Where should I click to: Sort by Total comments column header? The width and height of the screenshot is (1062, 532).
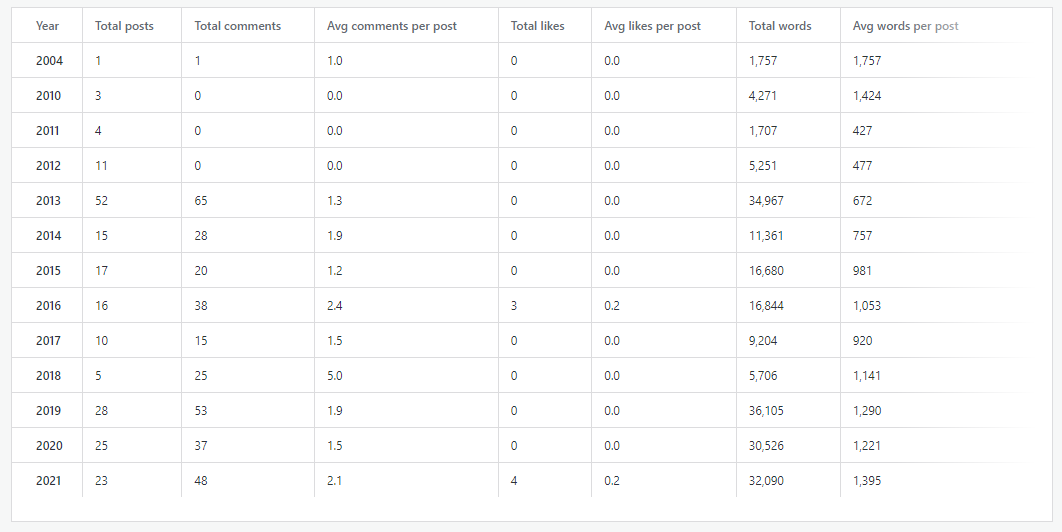point(238,26)
